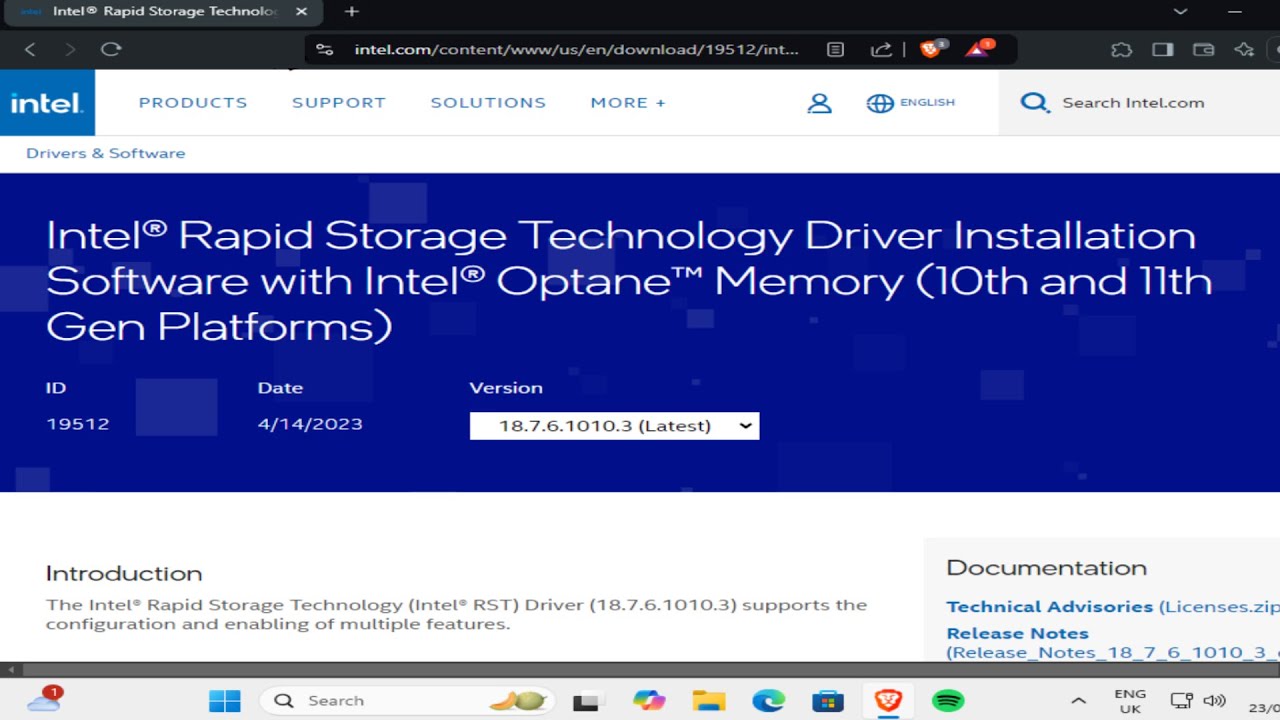Viewport: 1280px width, 720px height.
Task: Click the Documentation heading
Action: pyautogui.click(x=1047, y=568)
